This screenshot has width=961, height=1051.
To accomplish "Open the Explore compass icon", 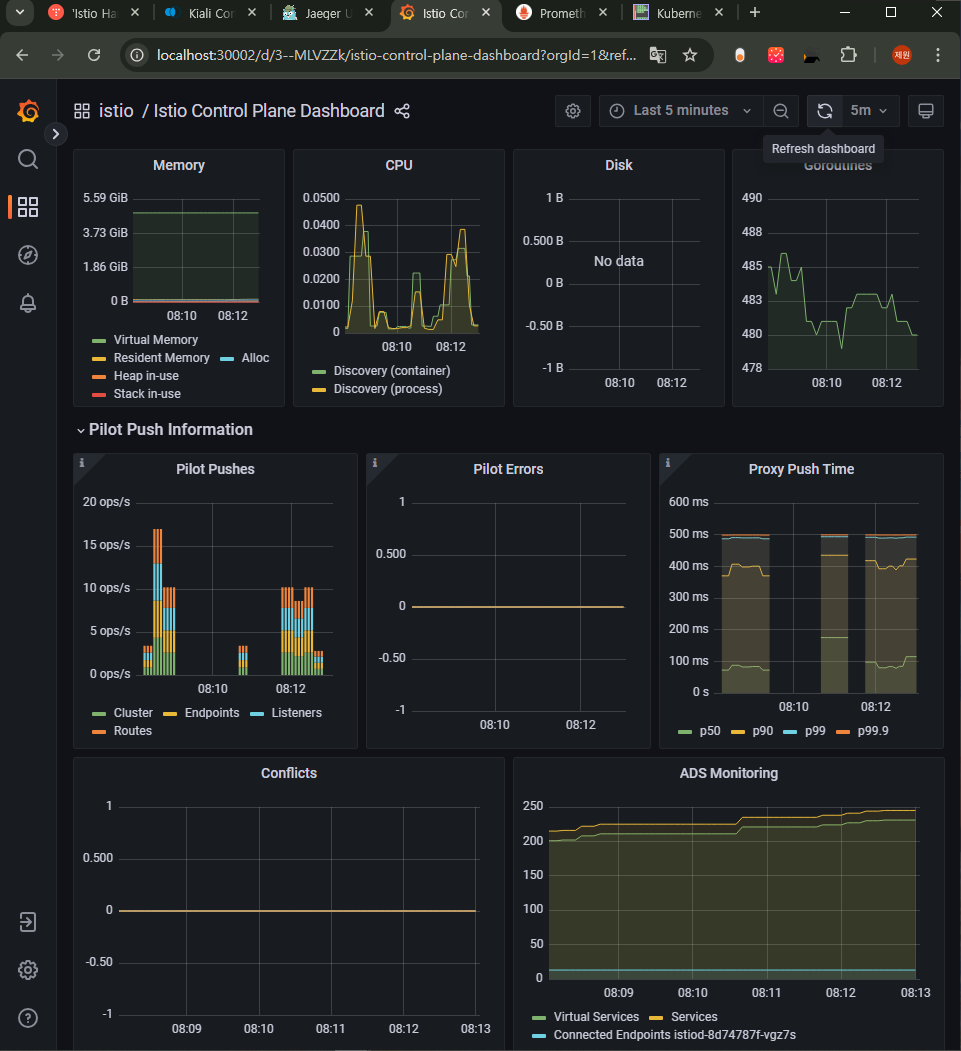I will coord(27,255).
